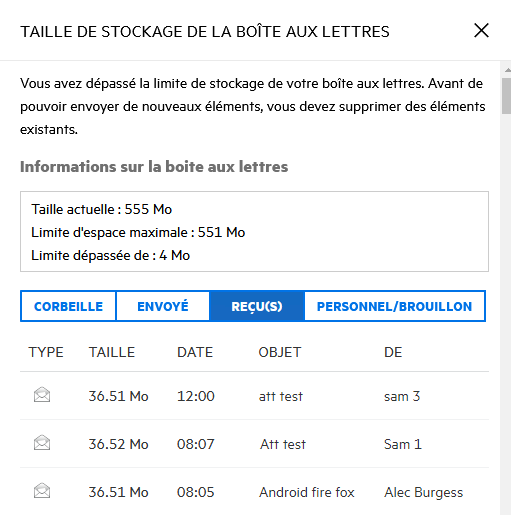Viewport: 511px width, 515px height.
Task: Sort by the DATE column header
Action: coord(195,352)
